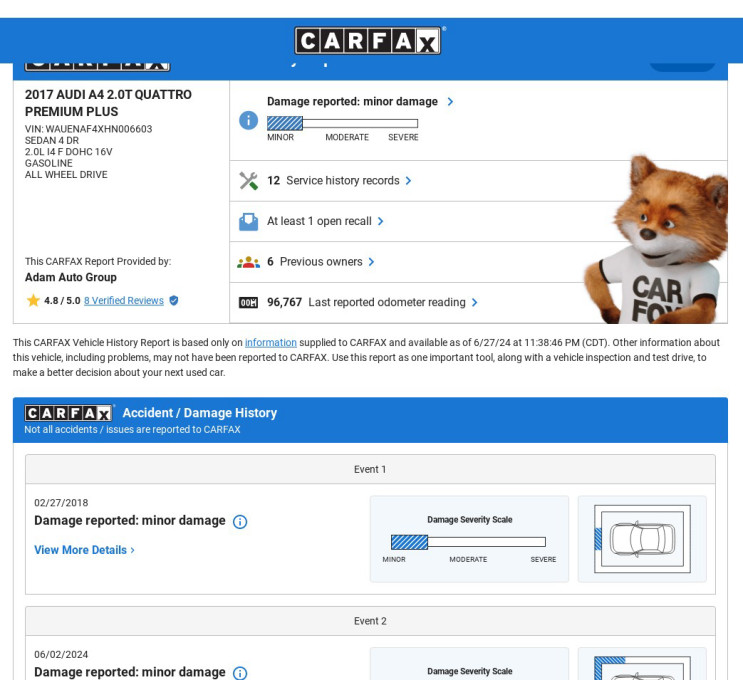Click the top summary damage severity bar
This screenshot has width=743, height=680.
[x=342, y=123]
